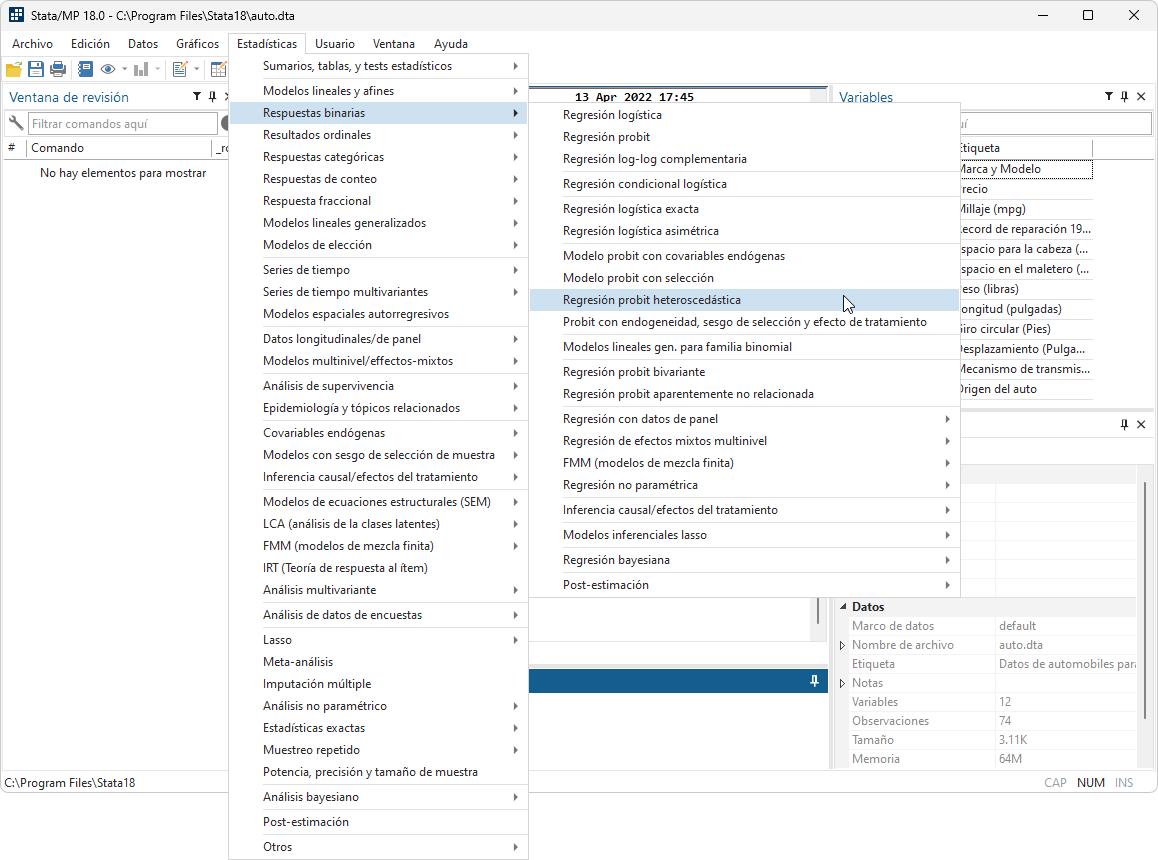The width and height of the screenshot is (1158, 860).
Task: Open the Archivo menu
Action: (32, 44)
